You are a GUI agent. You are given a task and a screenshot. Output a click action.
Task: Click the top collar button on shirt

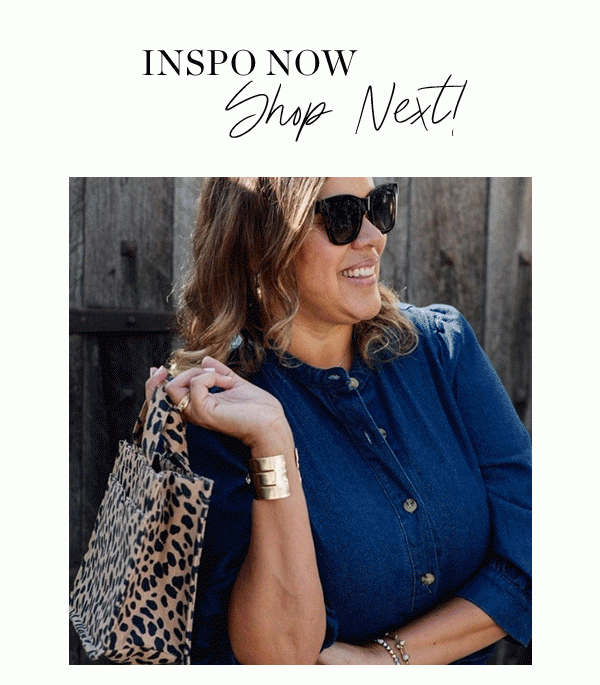(353, 383)
